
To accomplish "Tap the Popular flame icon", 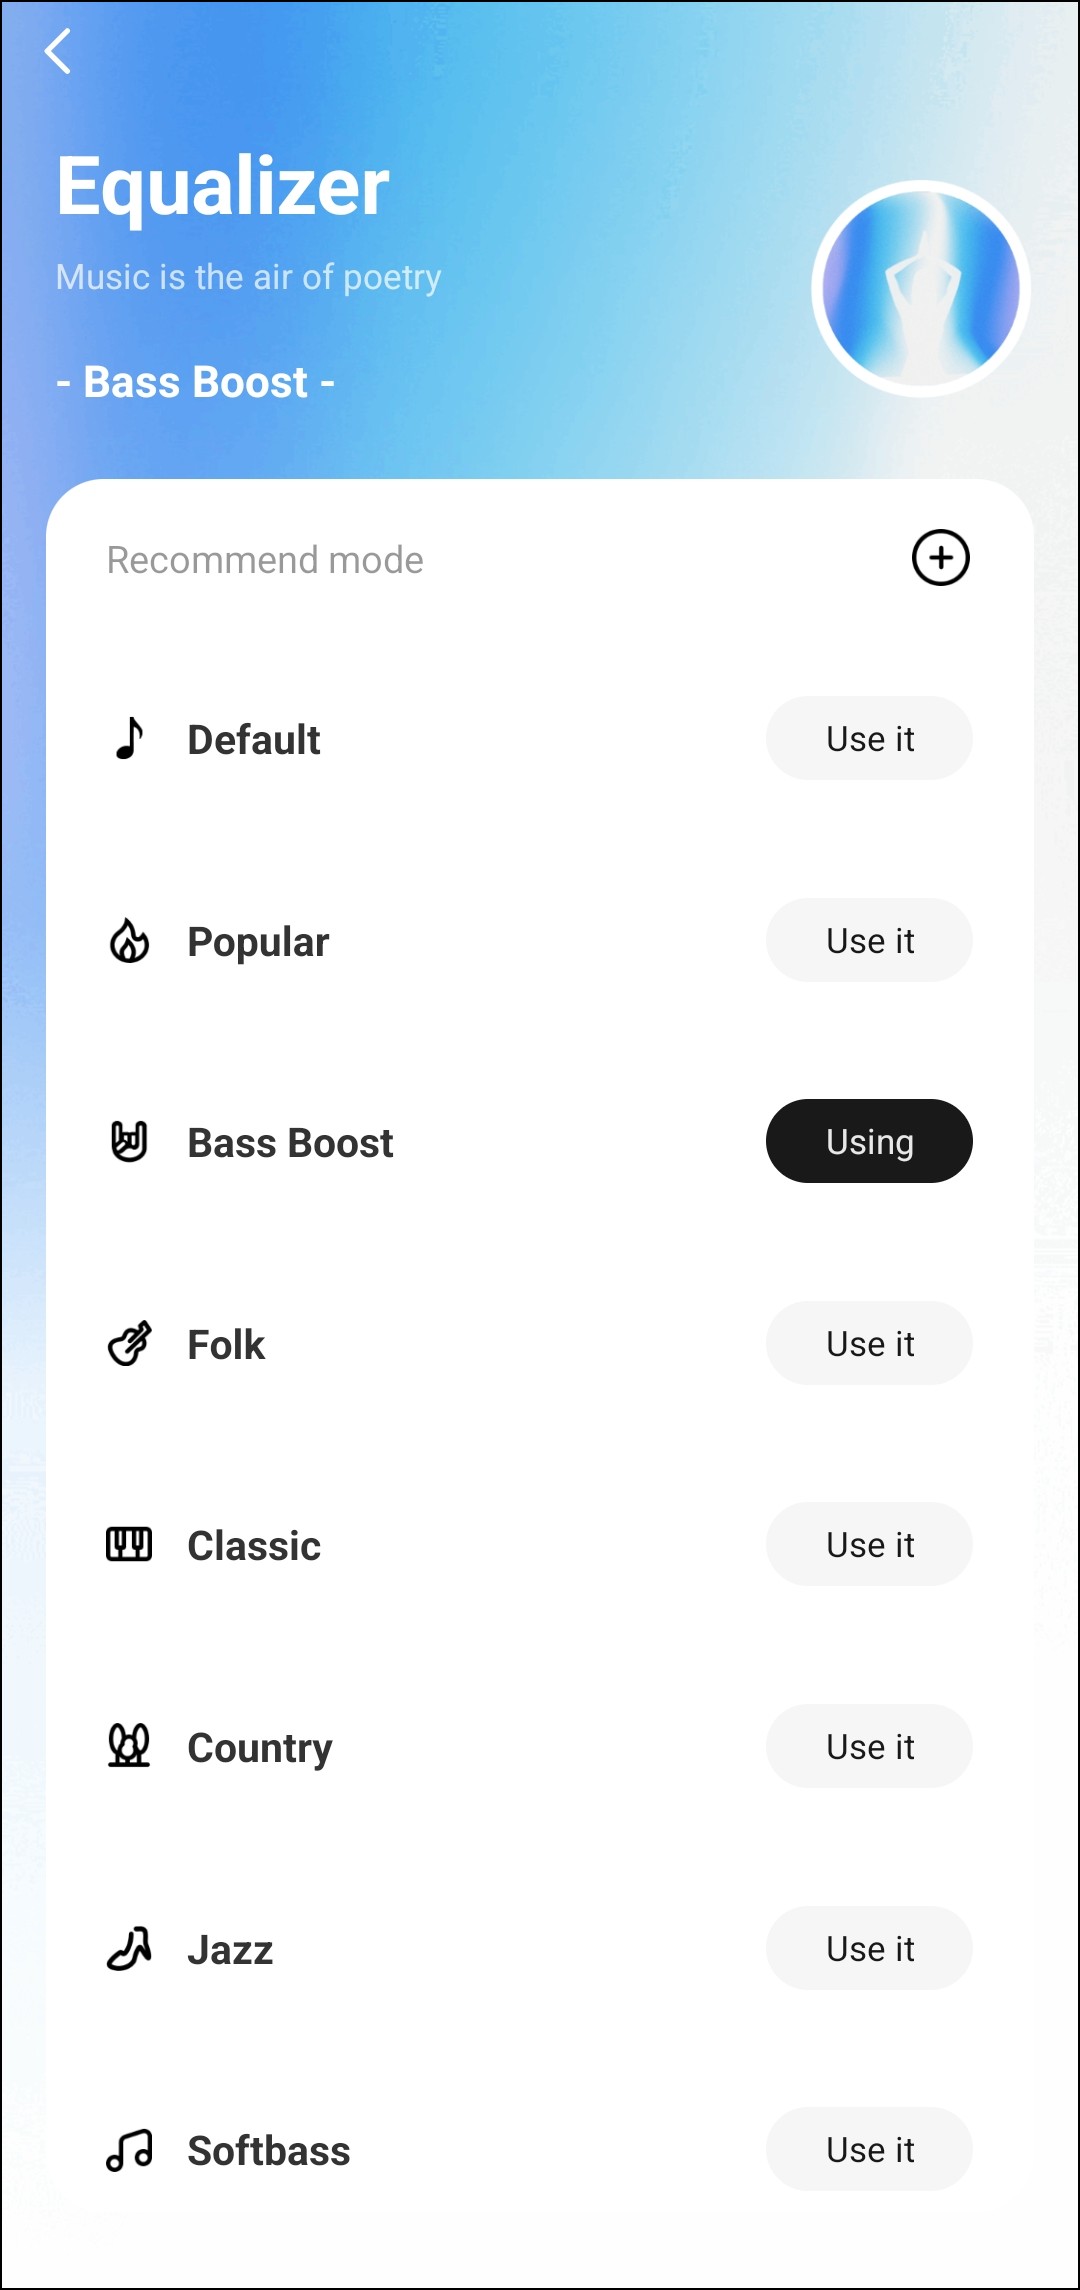I will click(x=129, y=941).
